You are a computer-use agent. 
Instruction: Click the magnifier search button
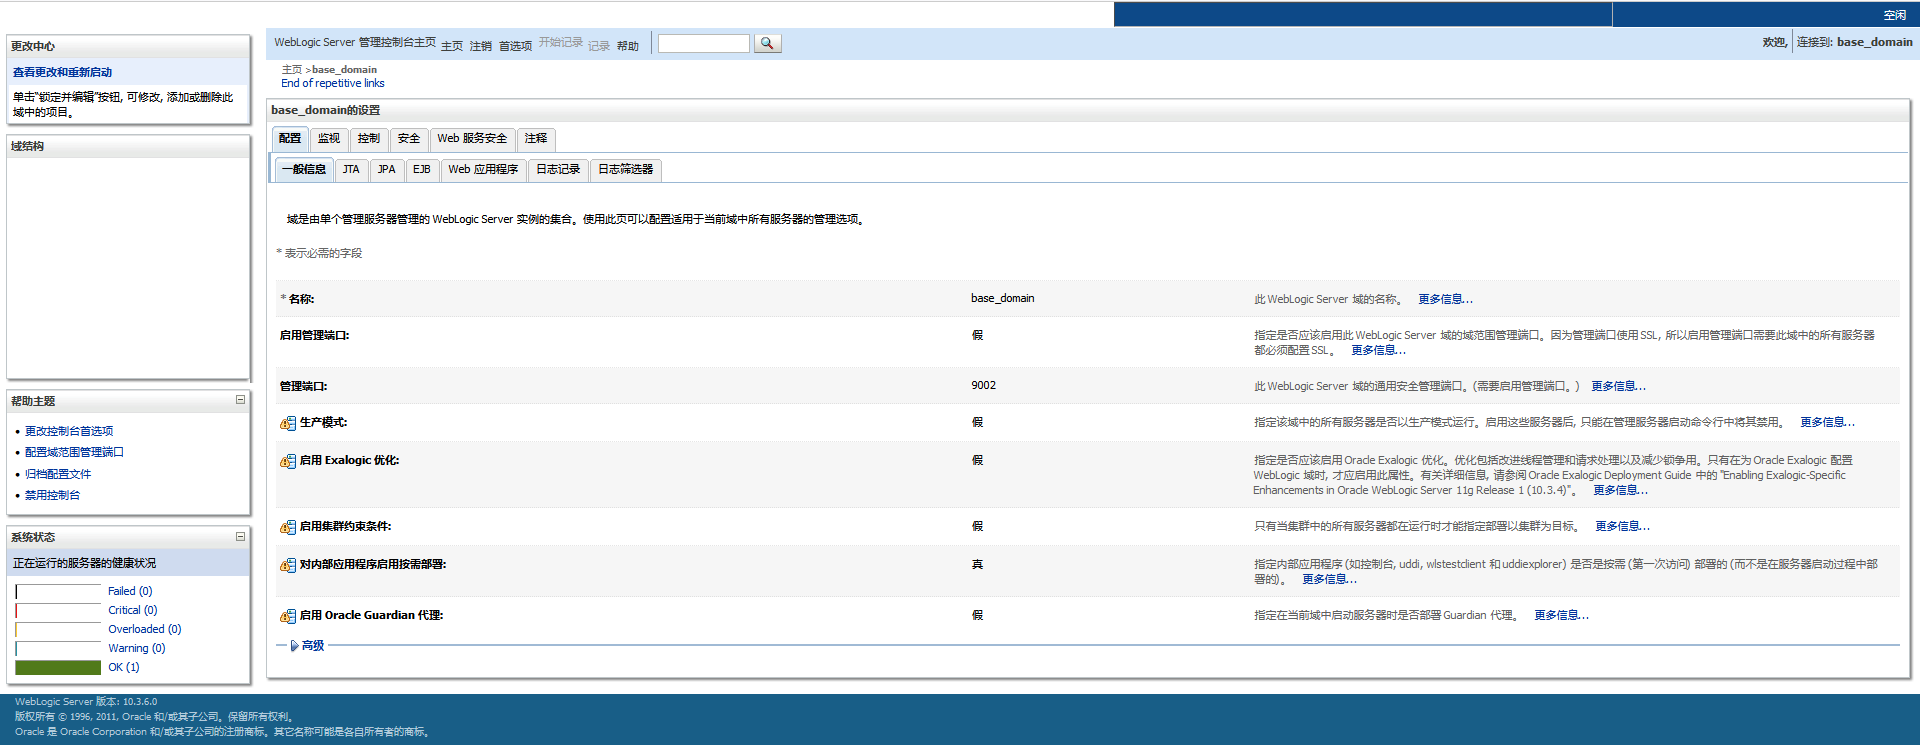click(767, 43)
